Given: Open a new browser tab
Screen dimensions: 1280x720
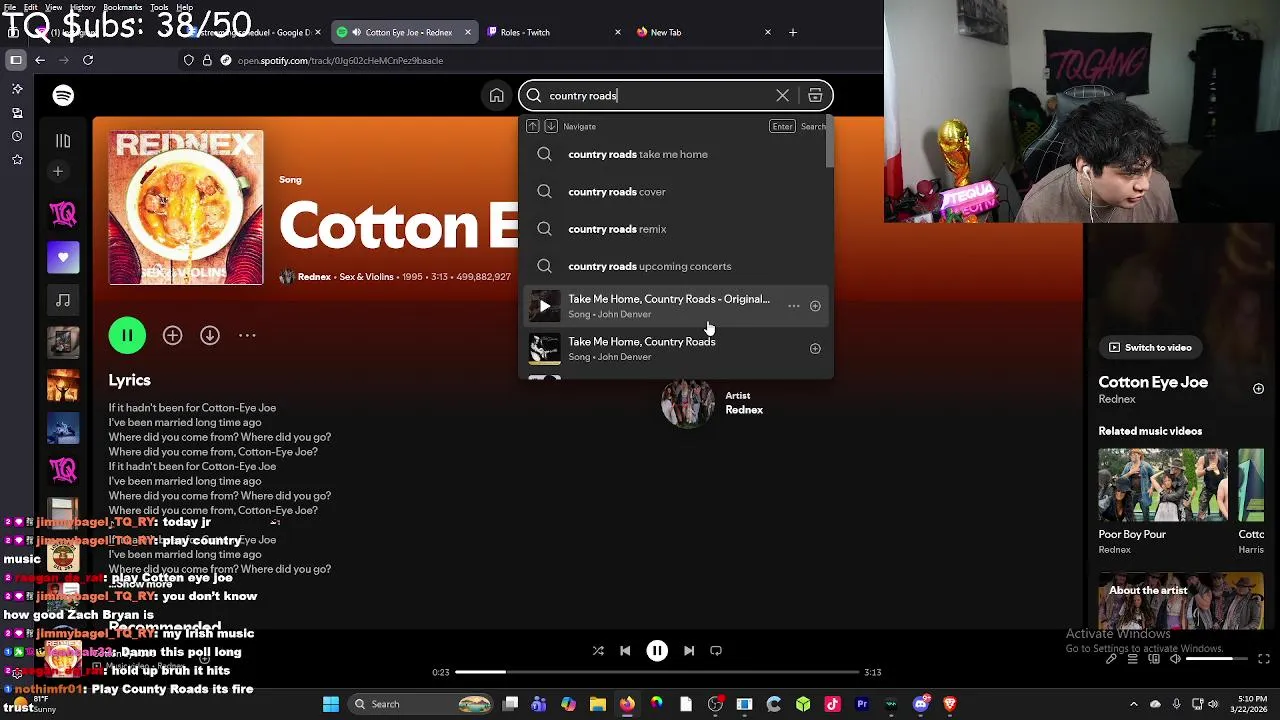Looking at the screenshot, I should pyautogui.click(x=793, y=32).
